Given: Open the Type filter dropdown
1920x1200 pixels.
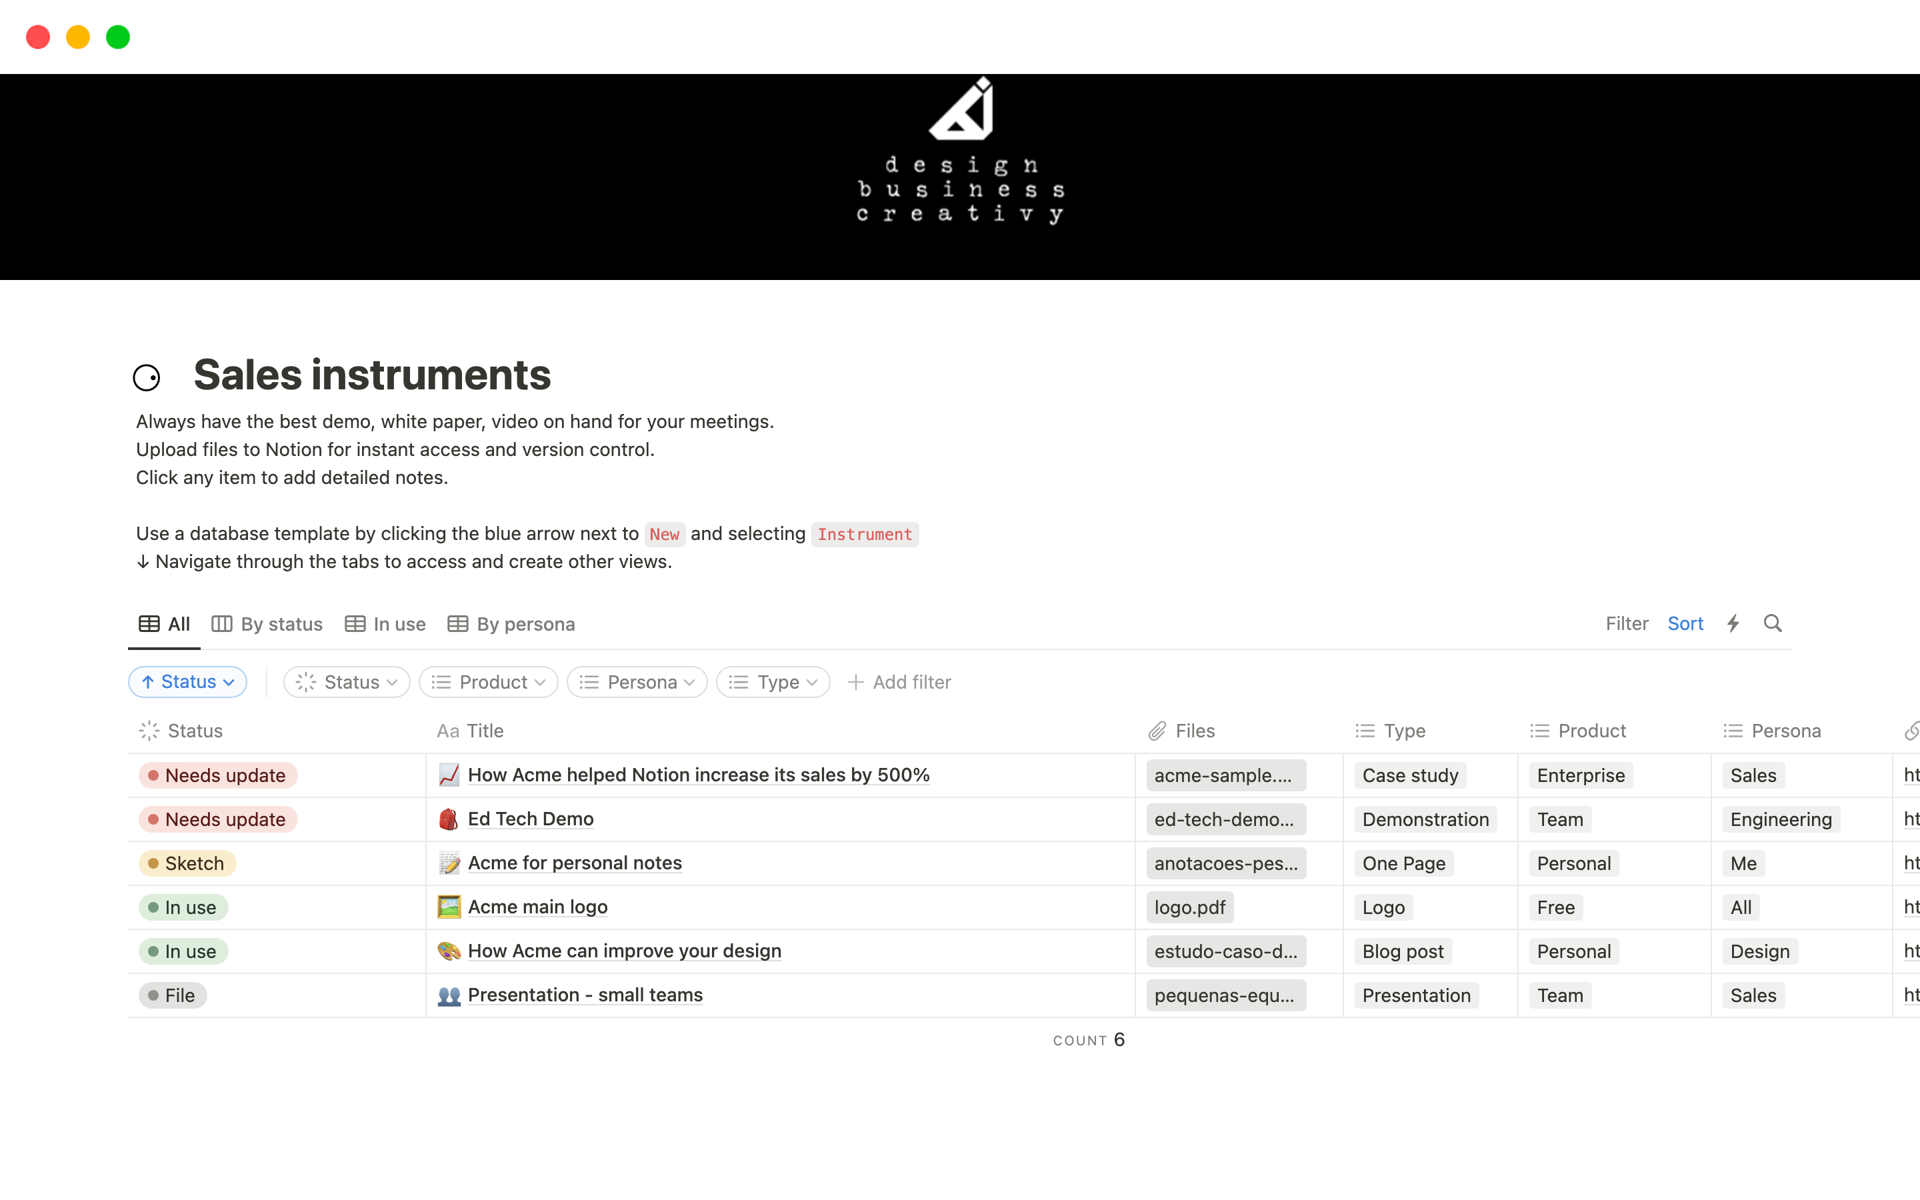Looking at the screenshot, I should click(x=773, y=682).
